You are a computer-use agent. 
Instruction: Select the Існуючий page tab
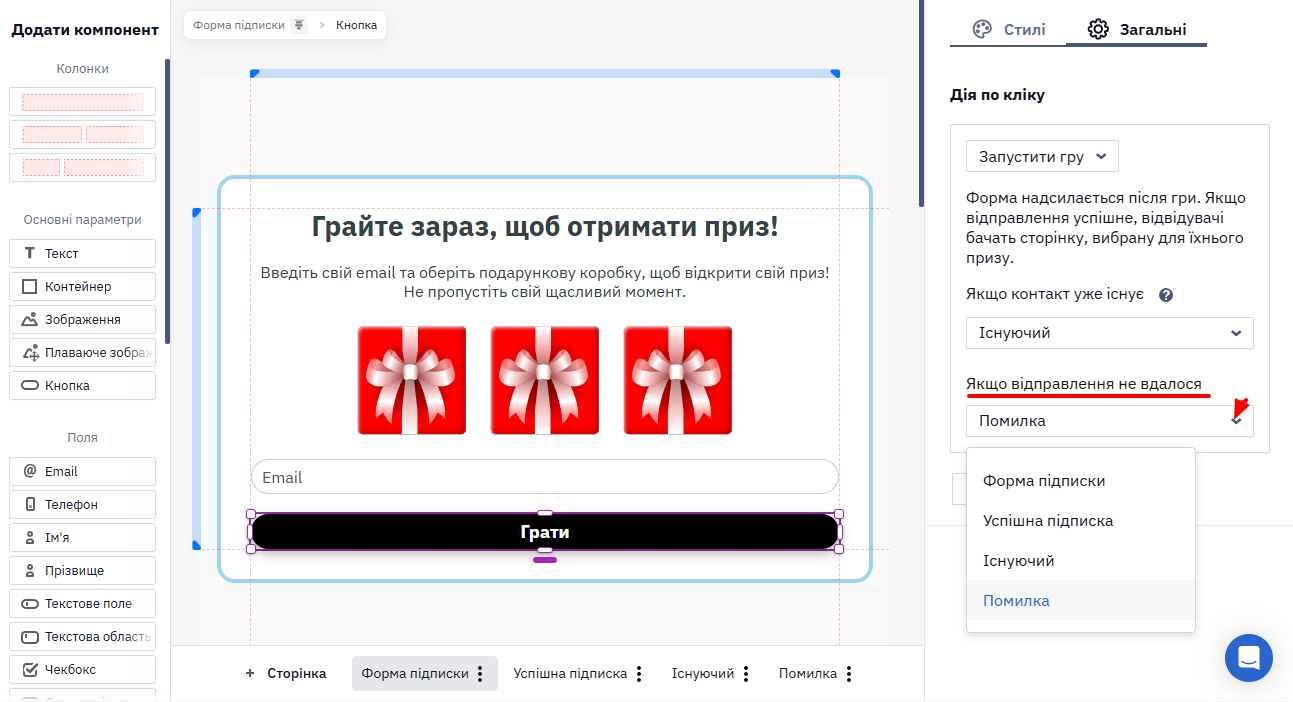point(703,673)
